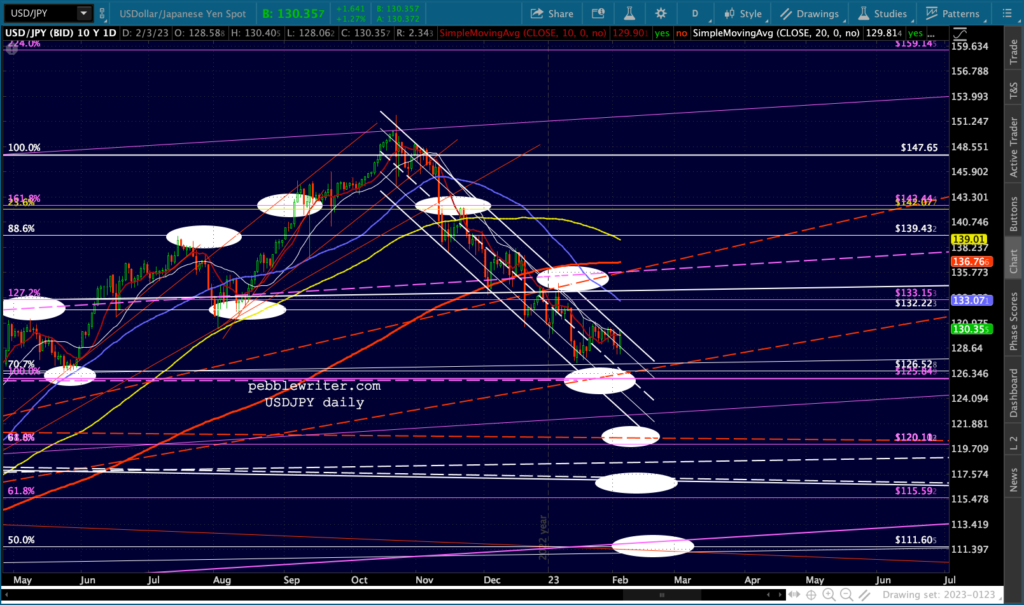
Task: Expand the USD/JPY symbol dropdown
Action: (84, 14)
